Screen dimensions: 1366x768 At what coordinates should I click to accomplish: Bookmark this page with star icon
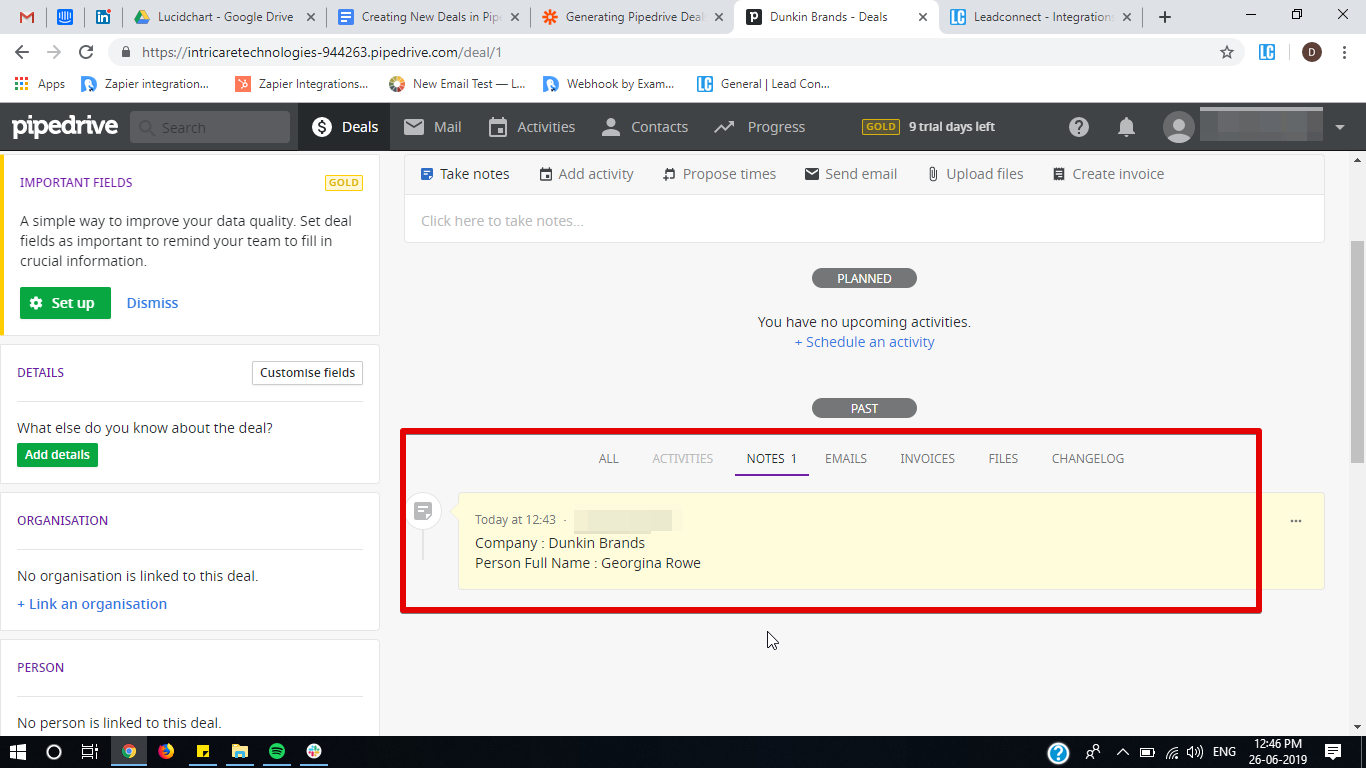1227,52
